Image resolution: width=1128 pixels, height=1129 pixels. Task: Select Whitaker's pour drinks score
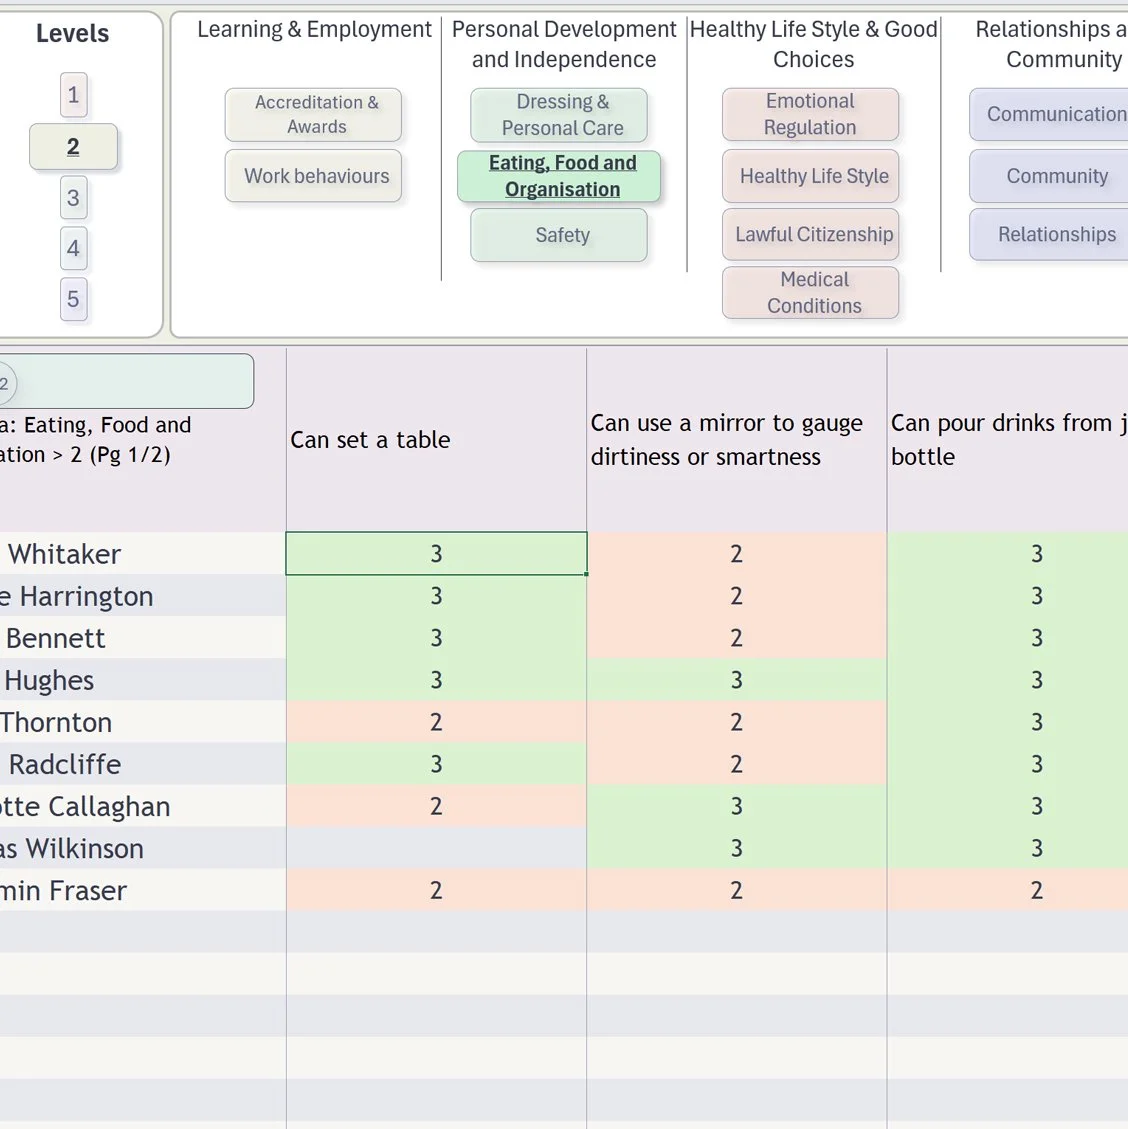pos(1008,554)
